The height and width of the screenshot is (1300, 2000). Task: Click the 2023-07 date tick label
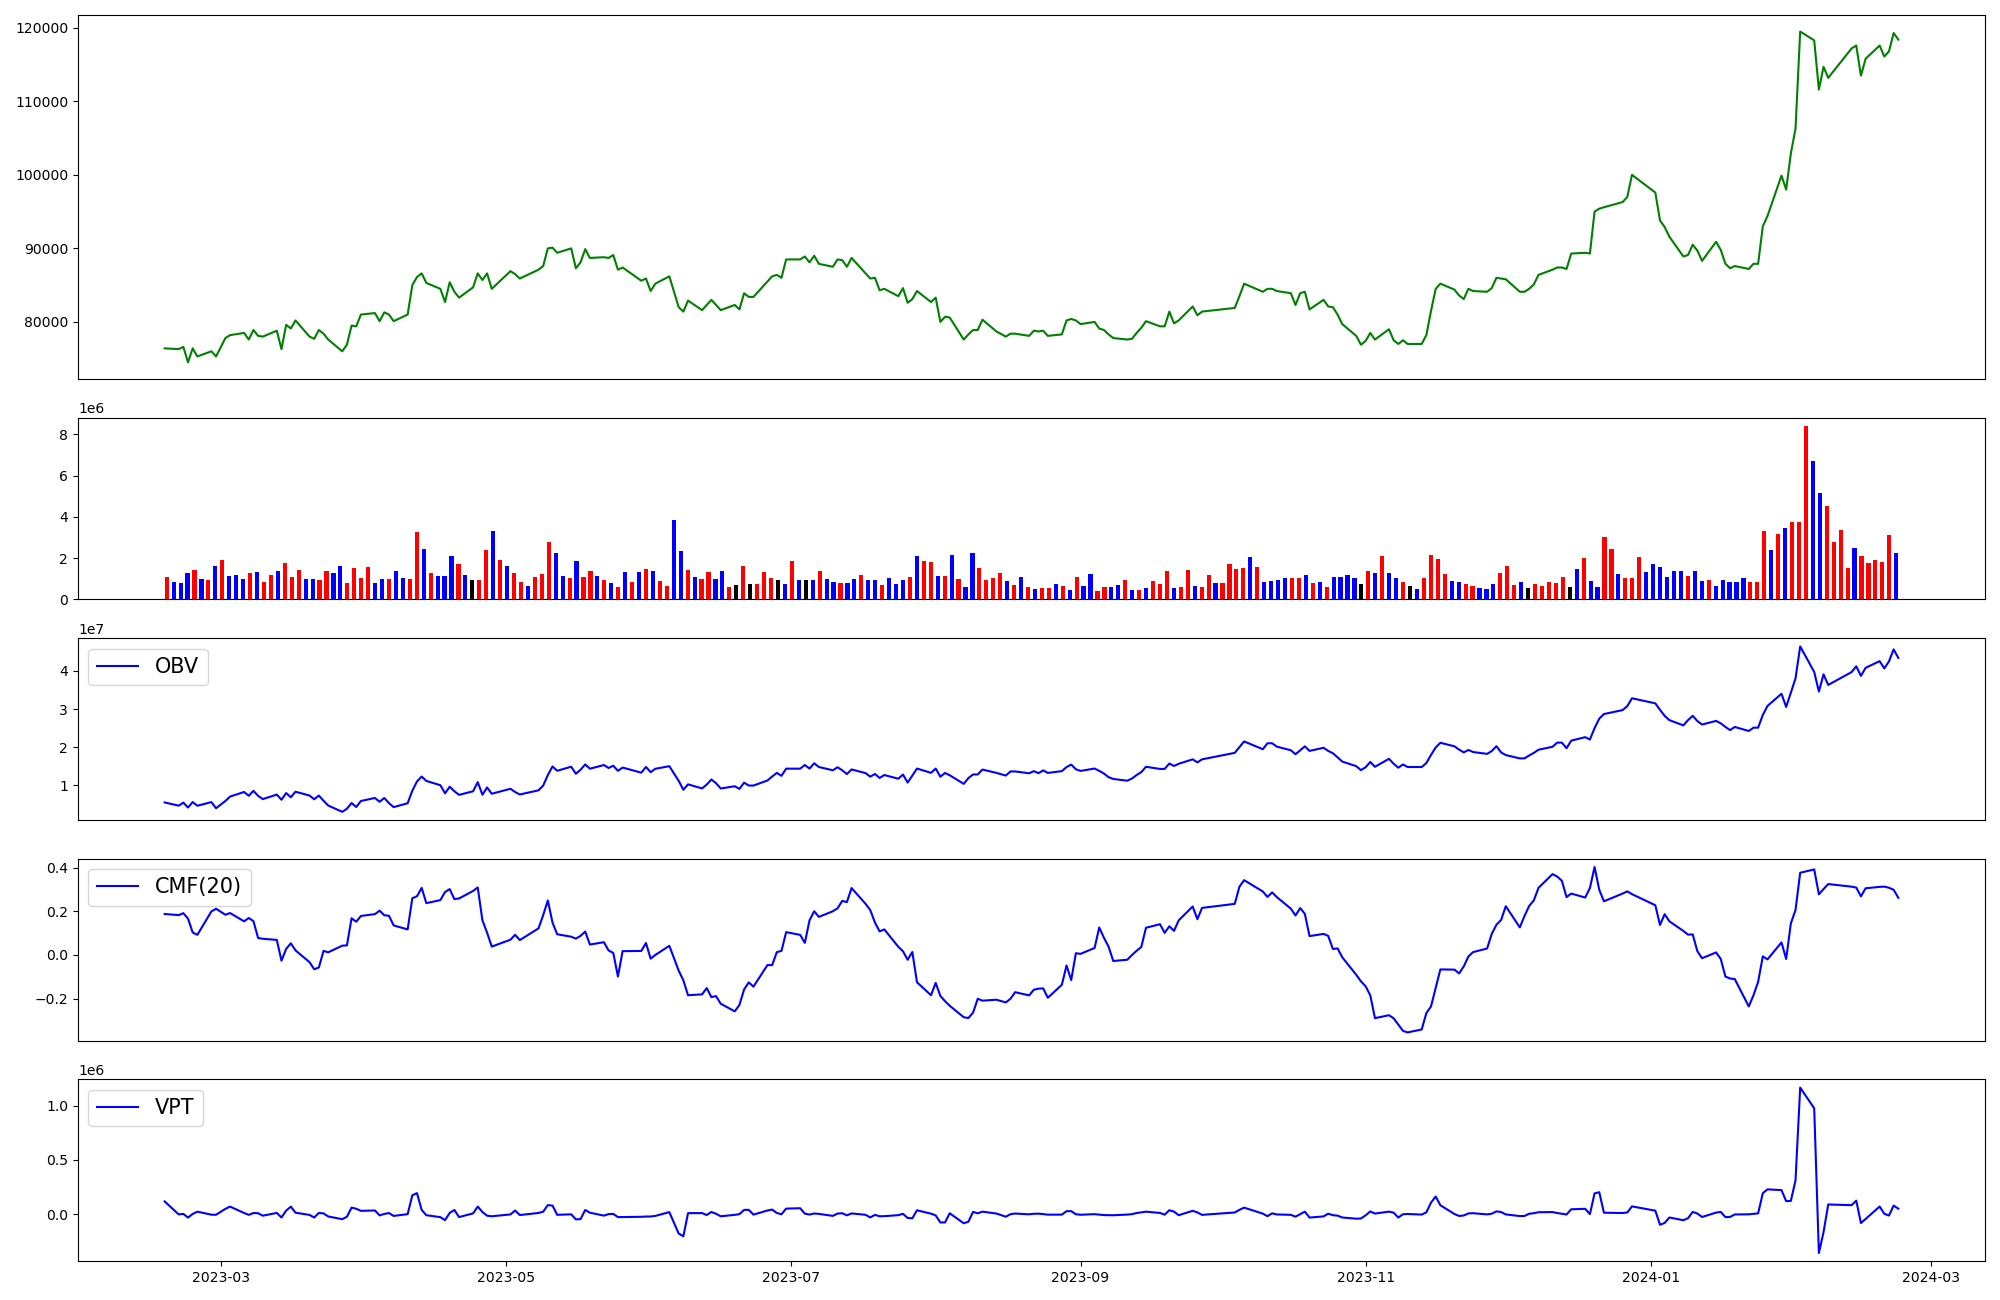(791, 1276)
